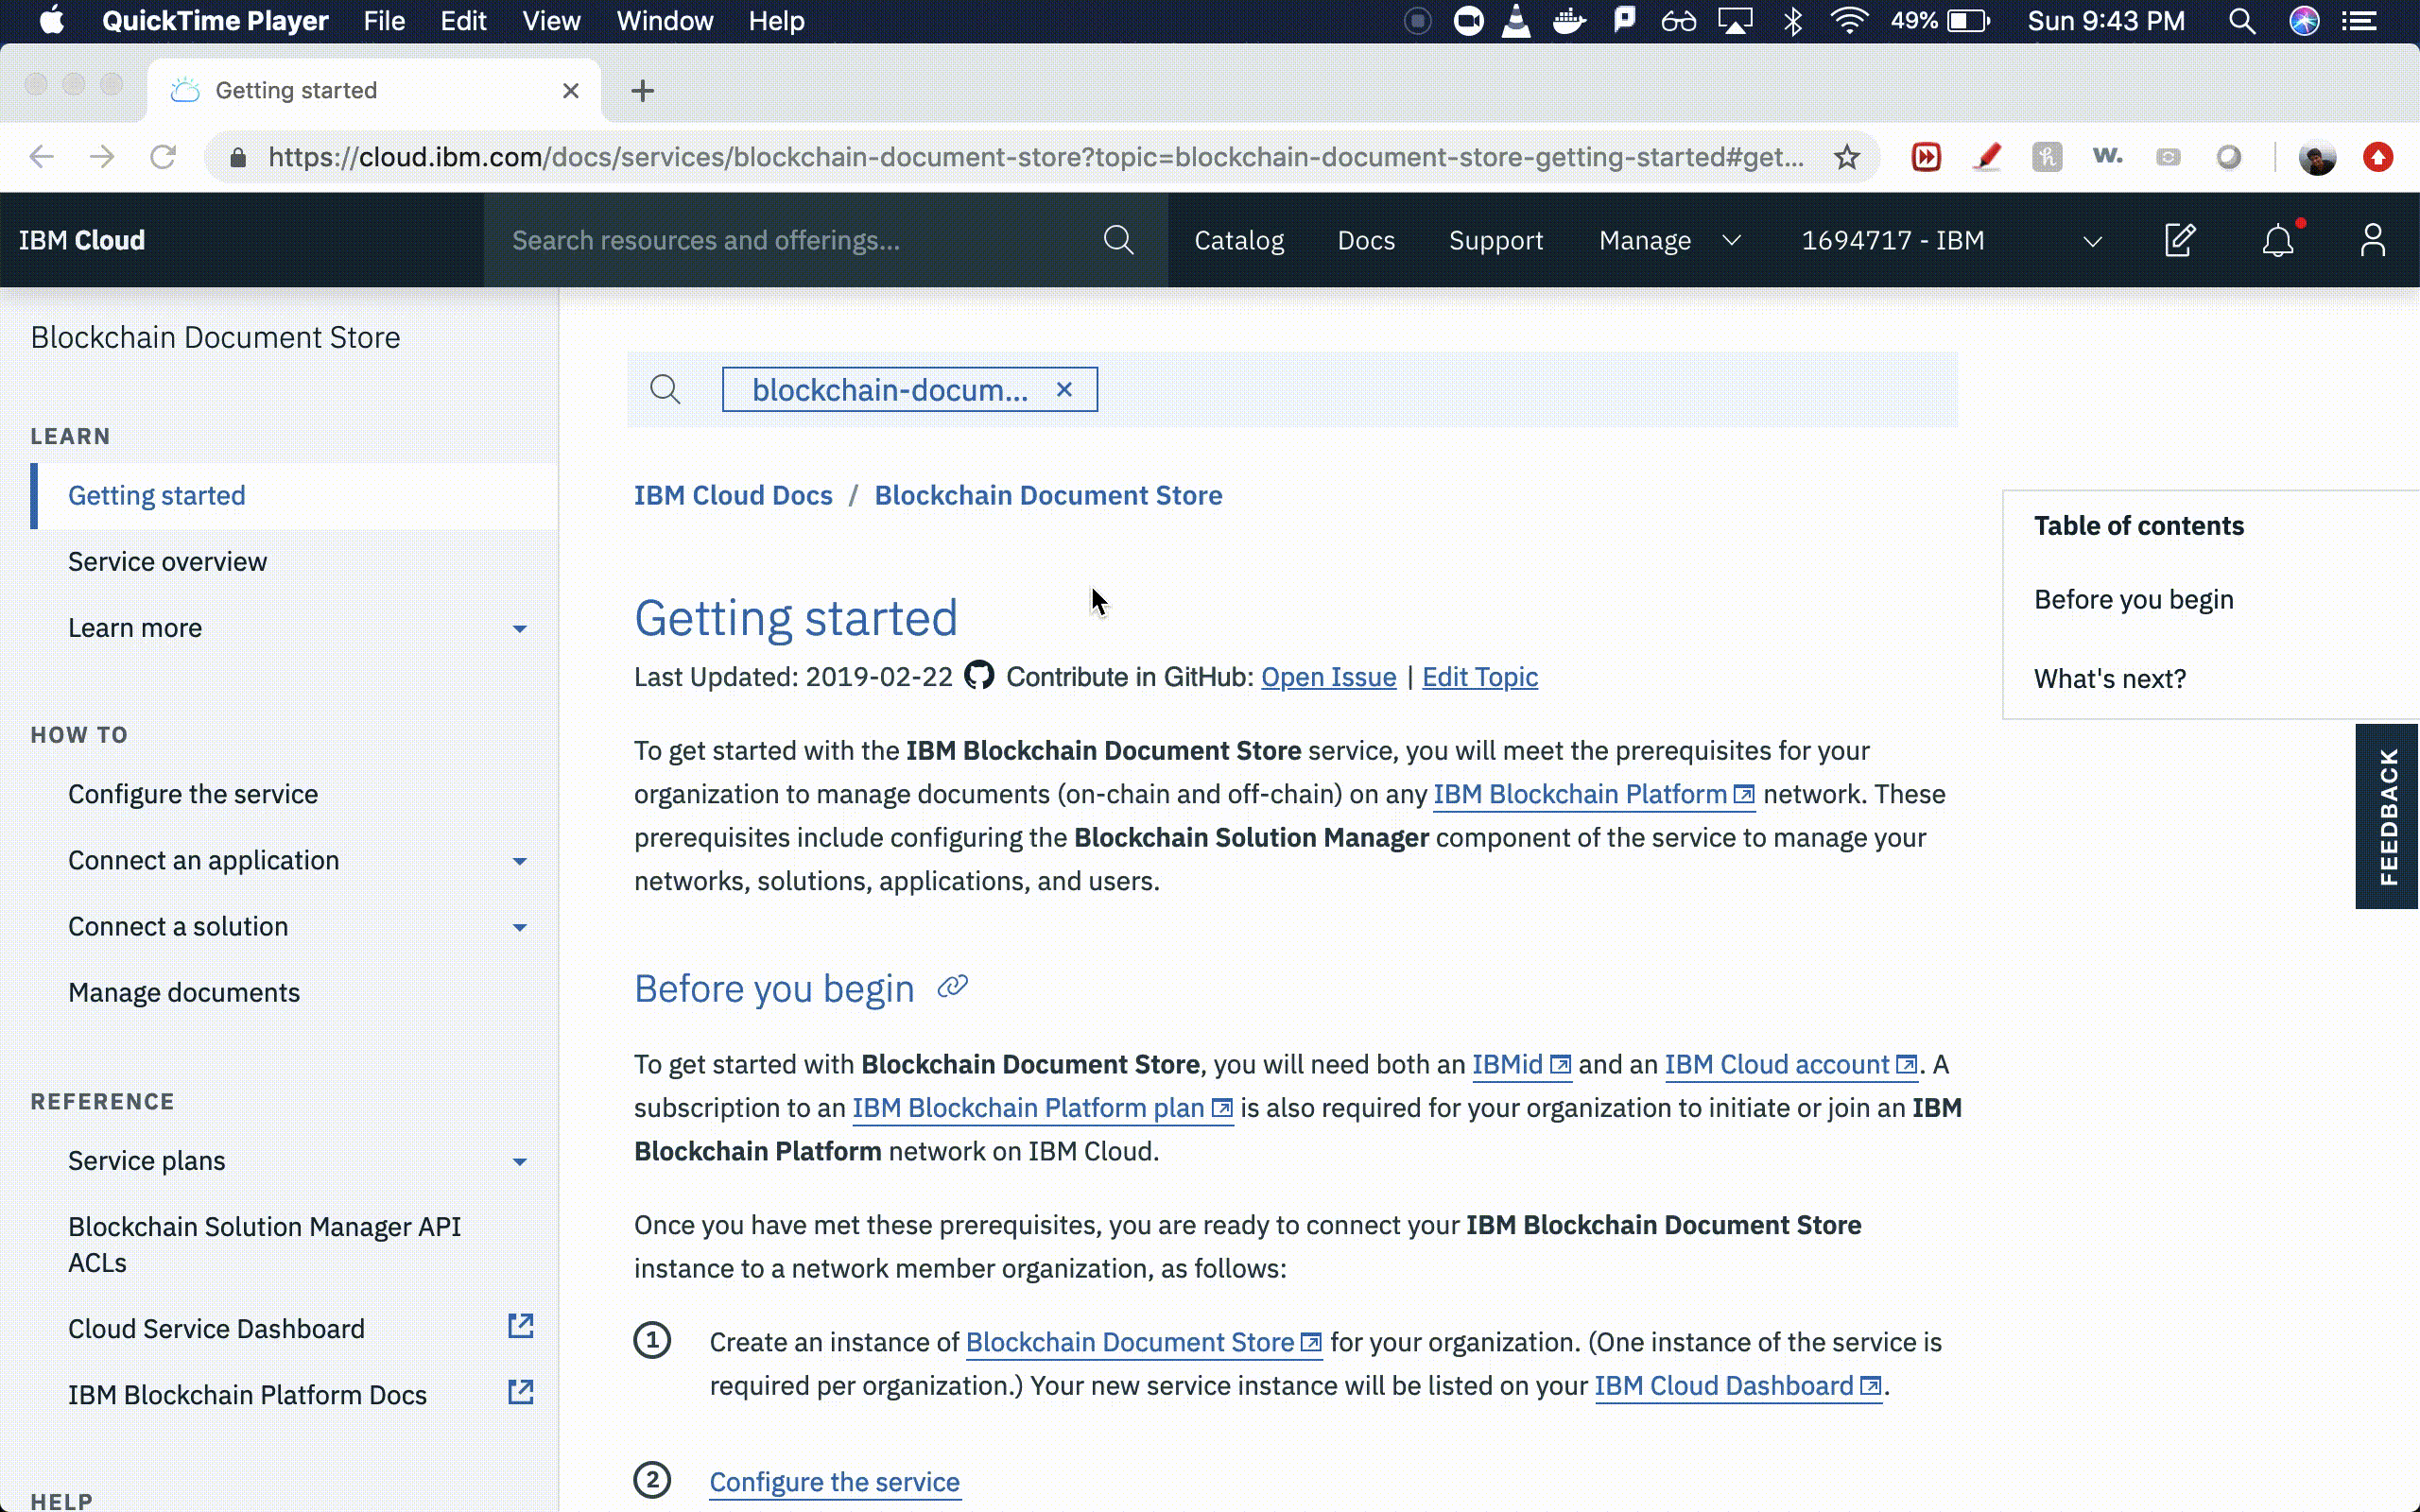Click the Wi-Fi status icon

pyautogui.click(x=1850, y=21)
